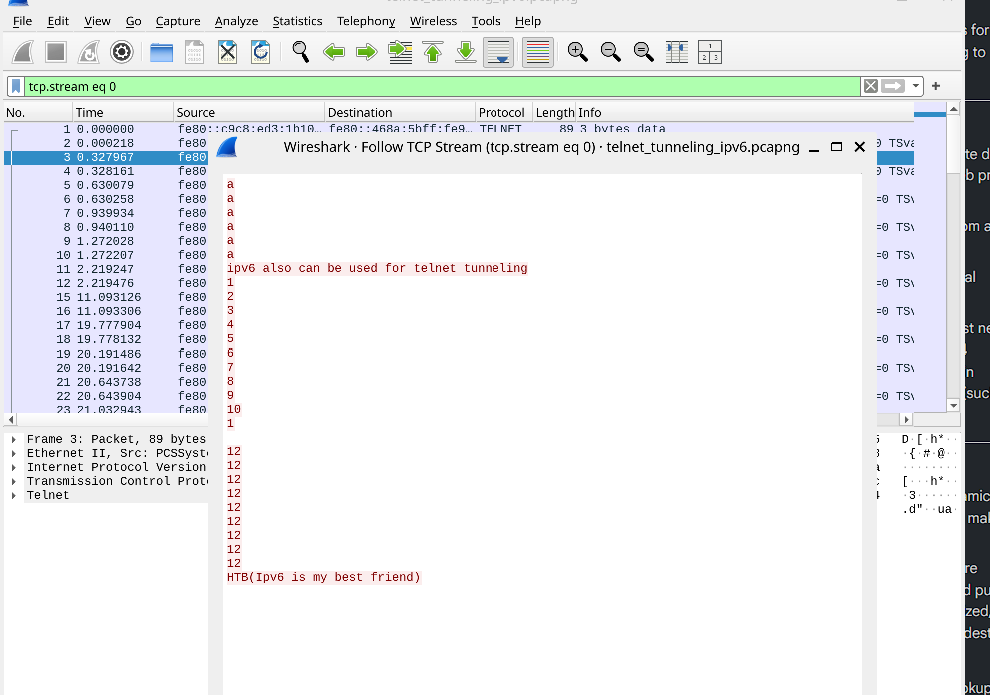
Task: Stop capturing packets with square icon
Action: [x=56, y=52]
